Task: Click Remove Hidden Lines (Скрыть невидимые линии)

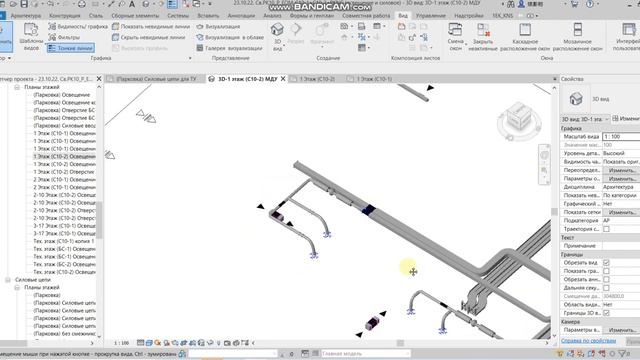Action: (148, 37)
